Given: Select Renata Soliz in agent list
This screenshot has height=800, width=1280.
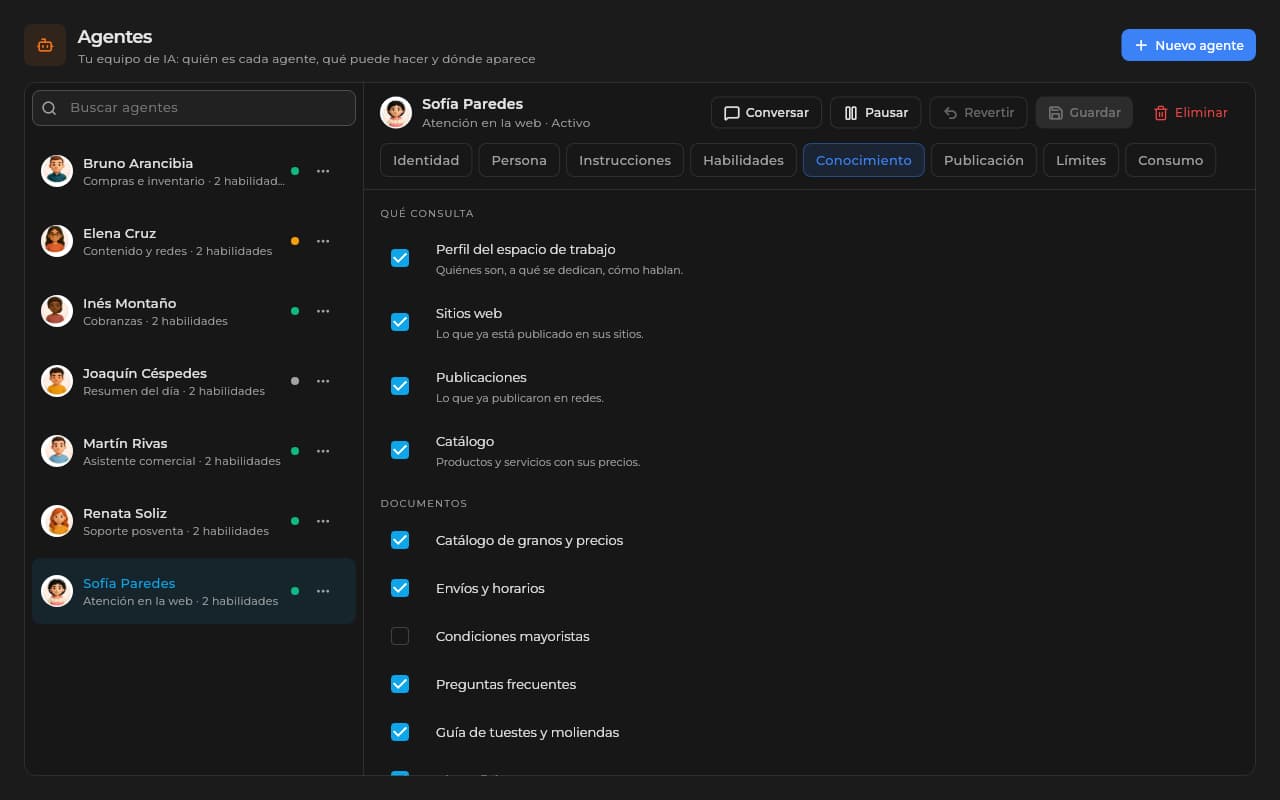Looking at the screenshot, I should click(x=194, y=521).
